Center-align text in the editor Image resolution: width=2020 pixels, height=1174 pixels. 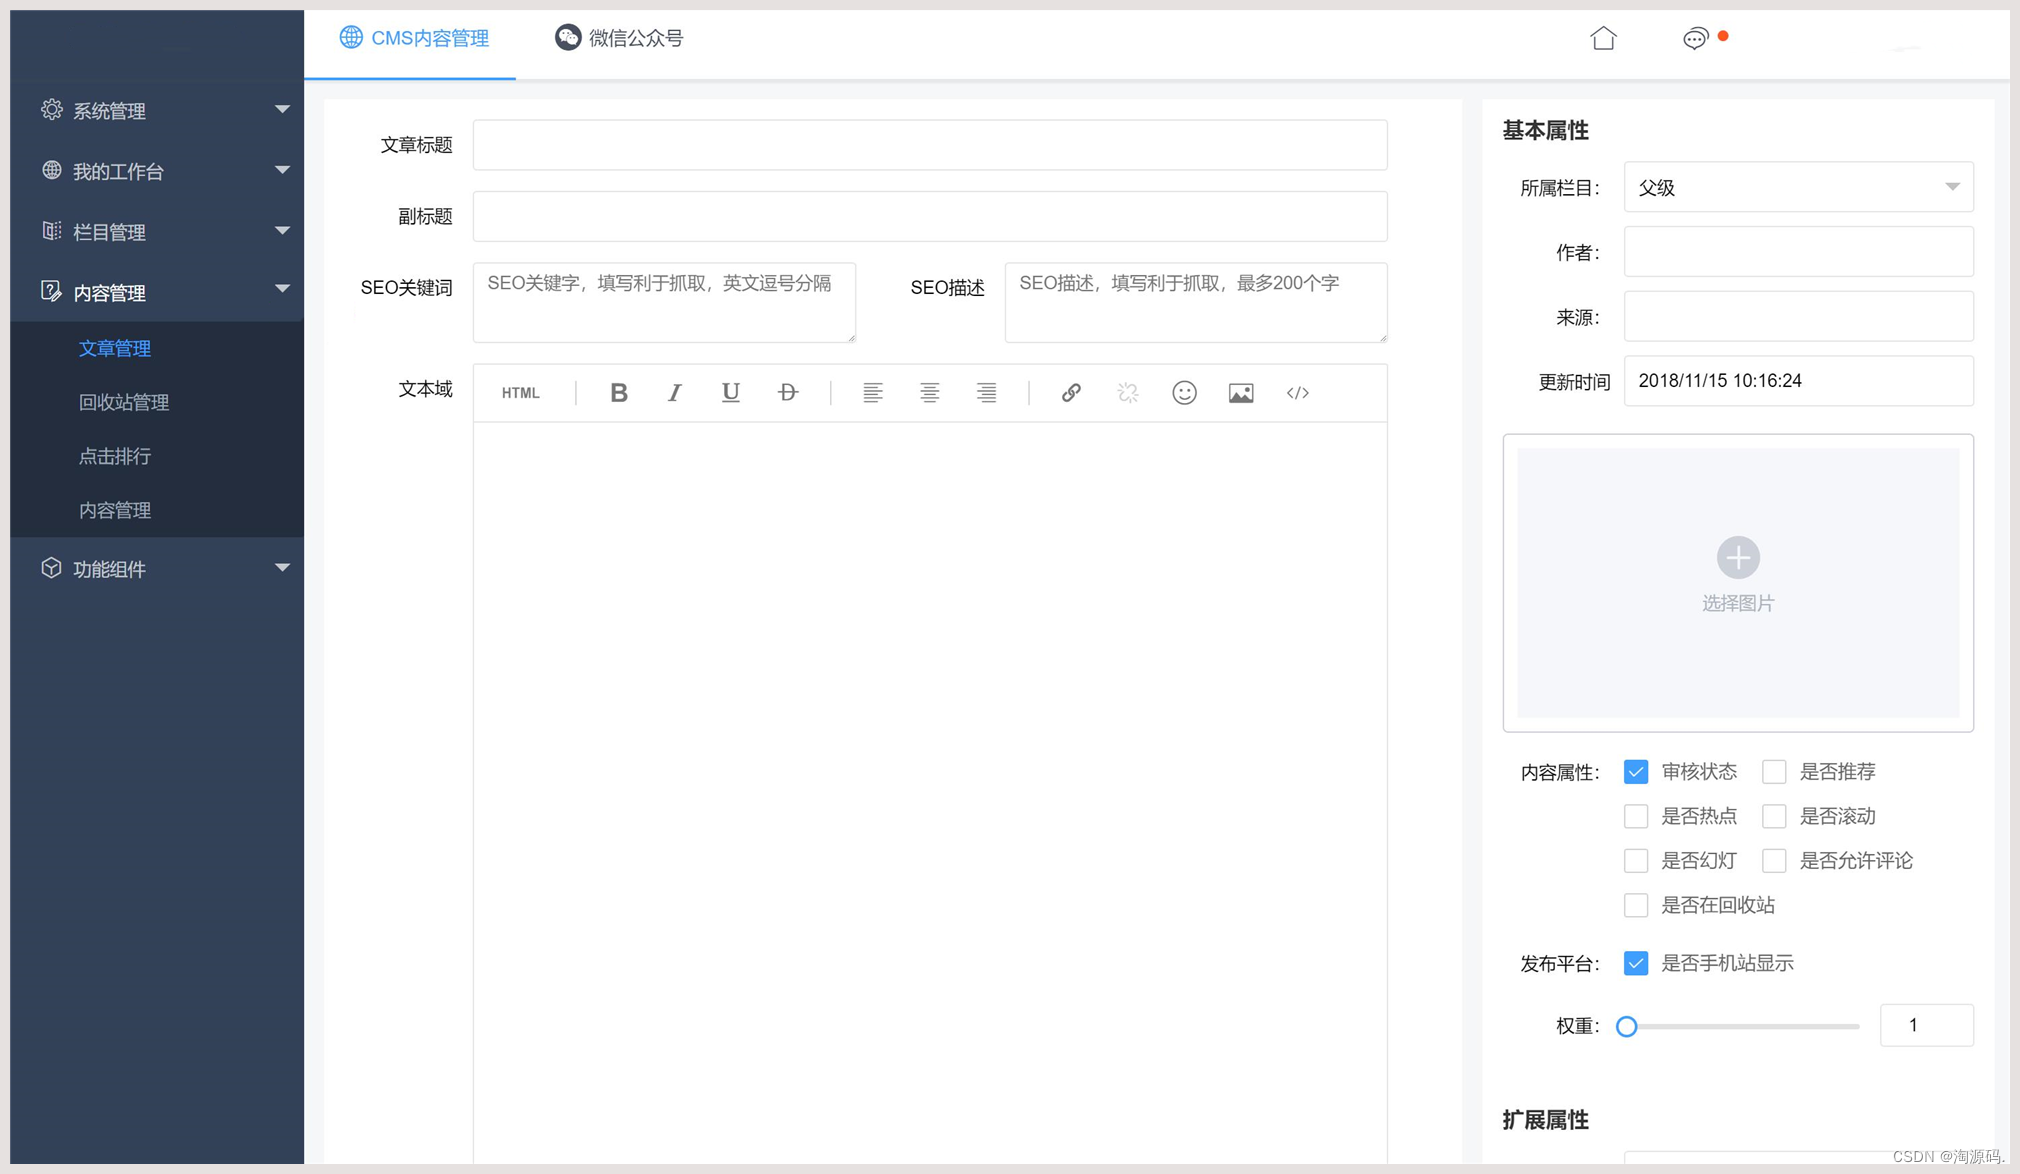(929, 393)
